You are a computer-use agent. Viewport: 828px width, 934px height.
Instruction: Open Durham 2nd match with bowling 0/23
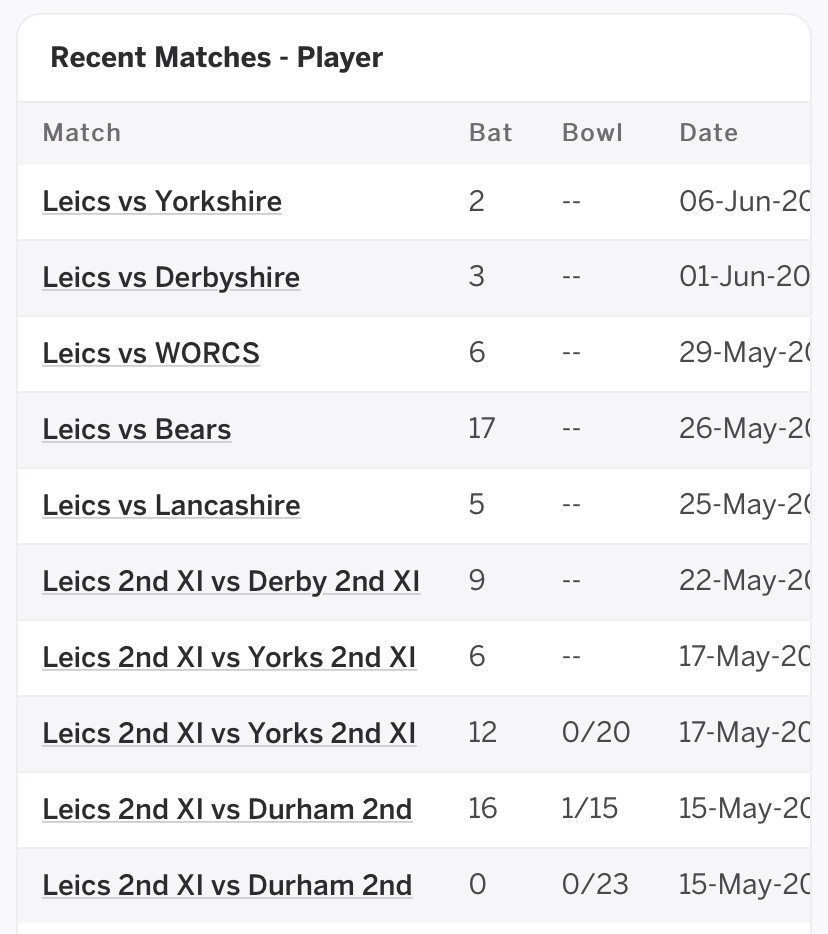pyautogui.click(x=227, y=885)
